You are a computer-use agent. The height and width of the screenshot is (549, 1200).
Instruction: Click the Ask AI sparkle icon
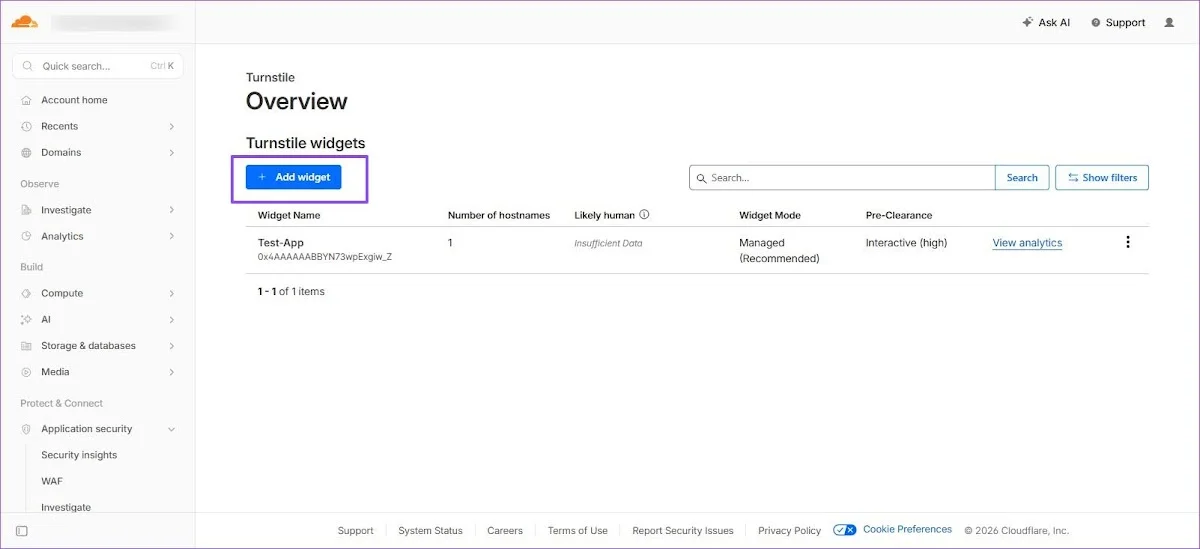point(1027,22)
